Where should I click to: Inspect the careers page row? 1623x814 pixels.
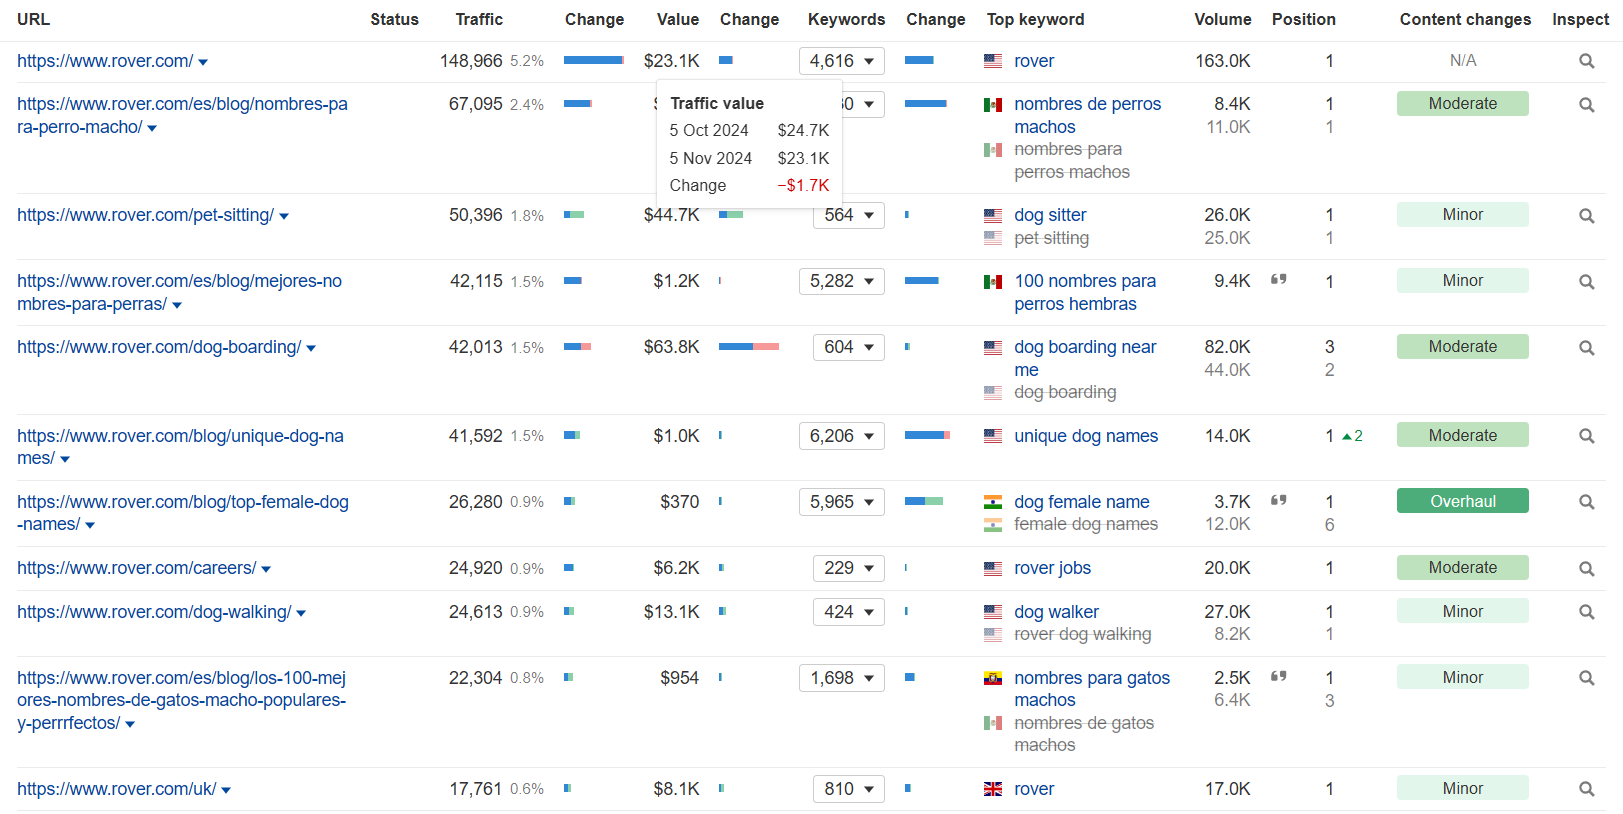[x=1586, y=568]
